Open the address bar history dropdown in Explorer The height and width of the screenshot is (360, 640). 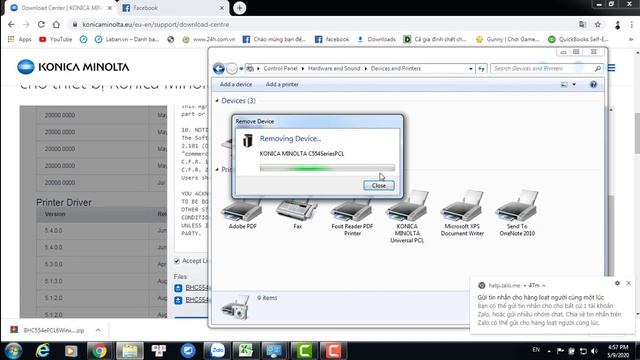(x=471, y=69)
